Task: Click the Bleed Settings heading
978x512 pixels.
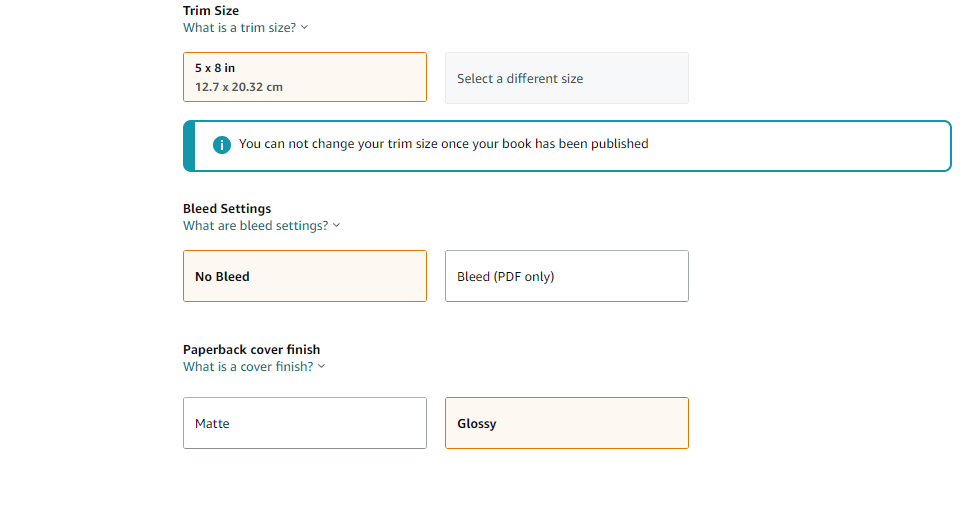Action: (x=227, y=208)
